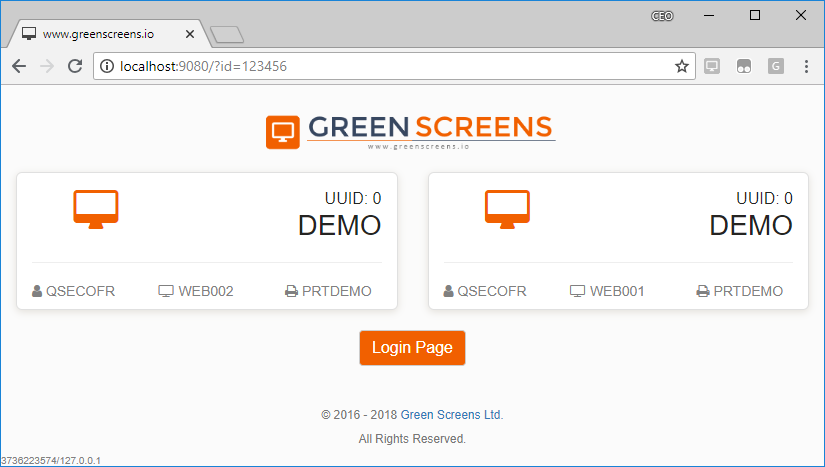Open site info icon in address bar
This screenshot has width=825, height=467.
(x=107, y=66)
